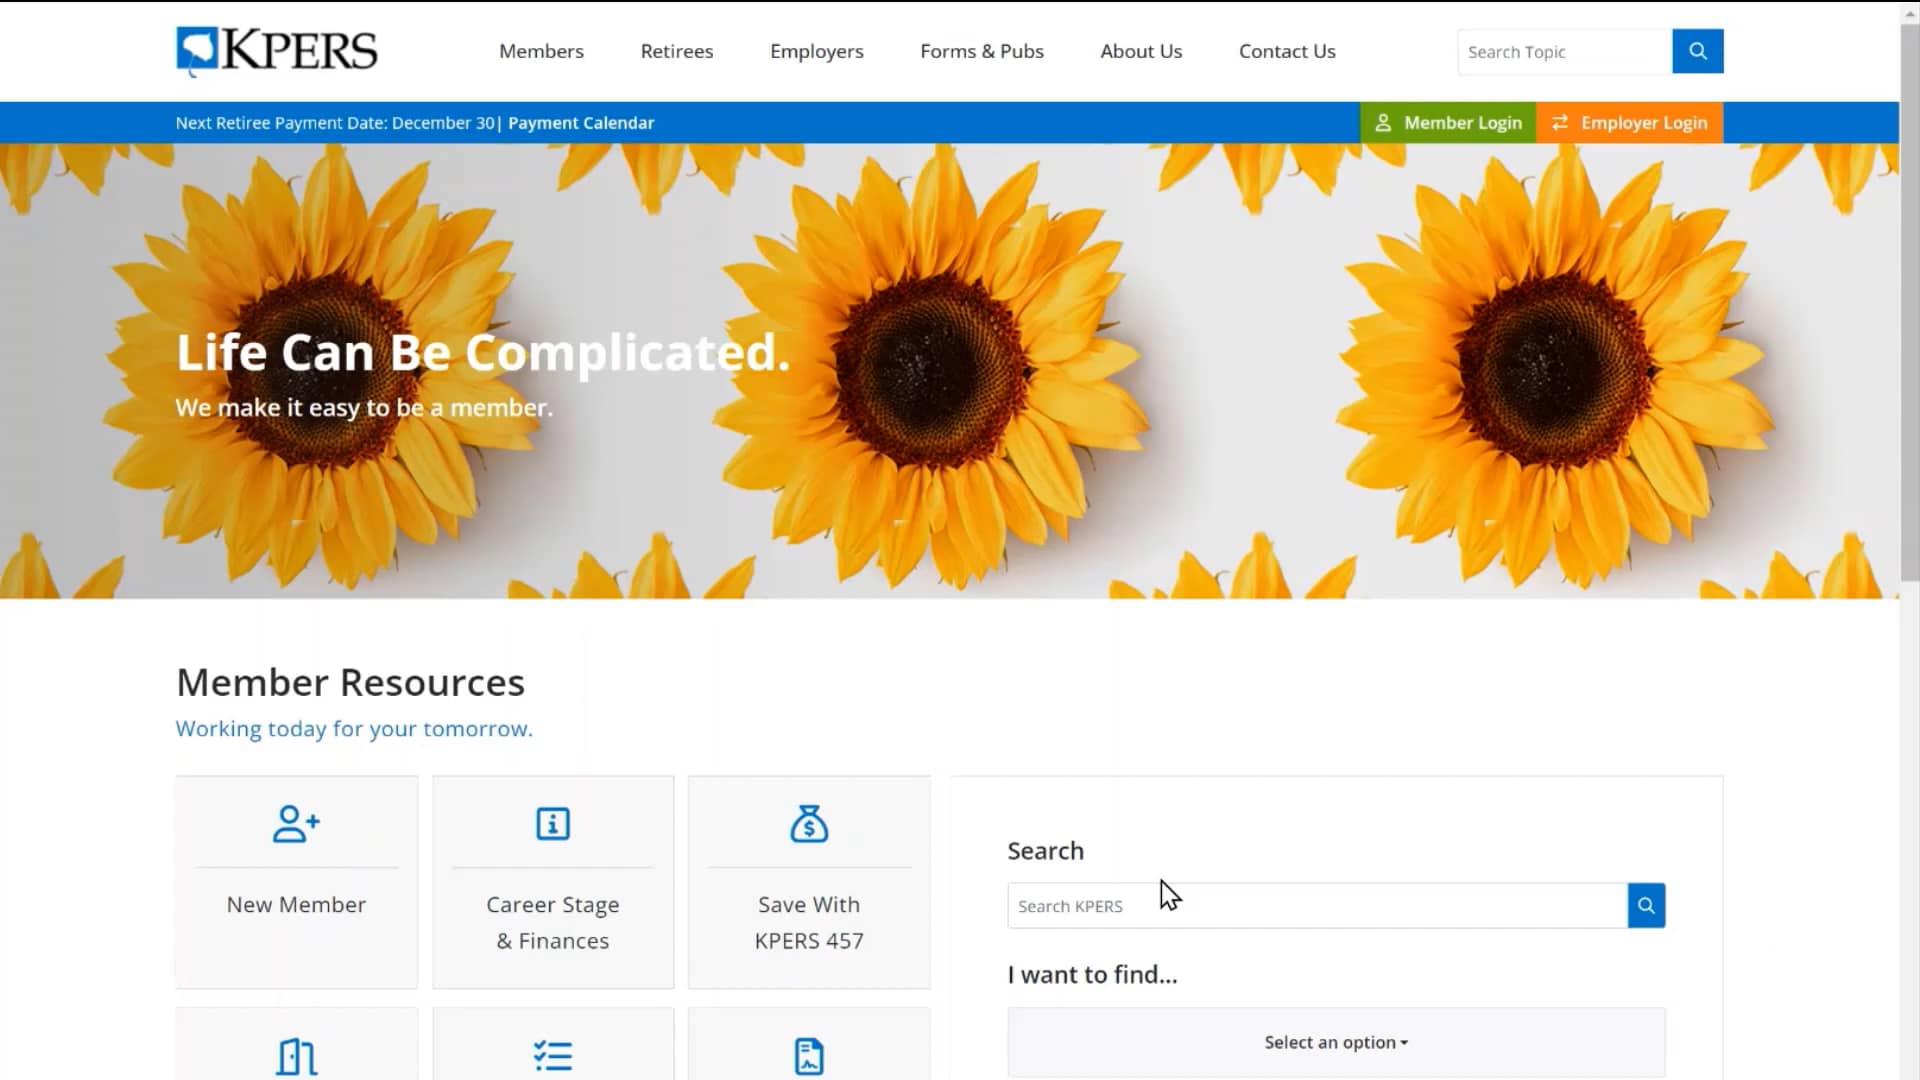This screenshot has width=1920, height=1080.
Task: Click inside the Search KPERS field
Action: pyautogui.click(x=1250, y=905)
